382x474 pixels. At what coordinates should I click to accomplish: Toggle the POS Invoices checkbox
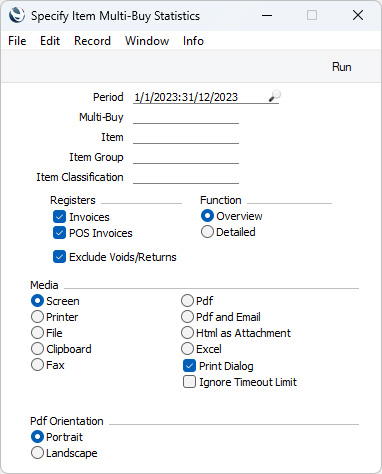pyautogui.click(x=59, y=233)
